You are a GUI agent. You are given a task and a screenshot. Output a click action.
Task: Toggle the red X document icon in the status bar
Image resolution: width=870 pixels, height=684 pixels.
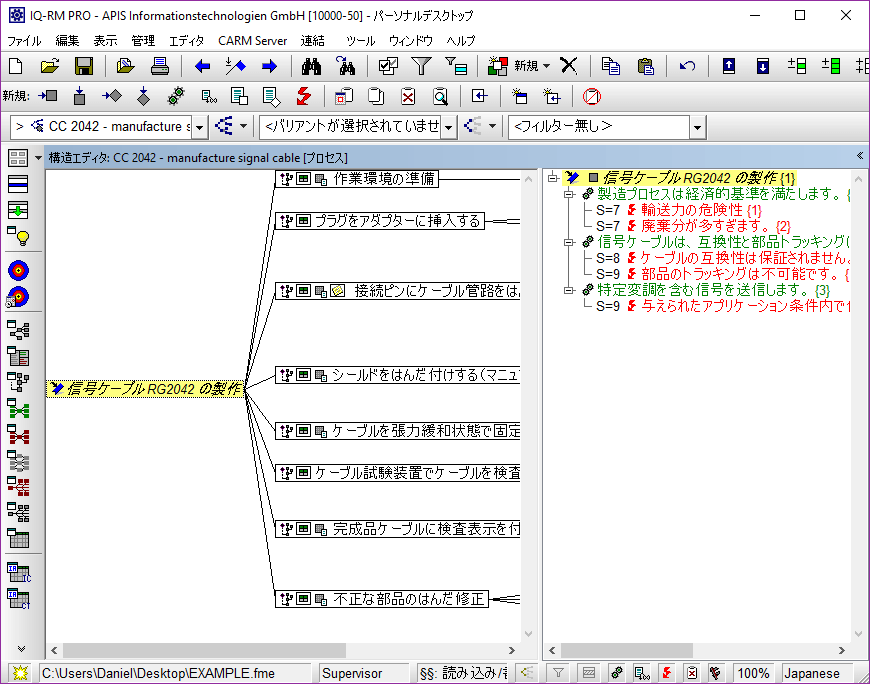click(691, 673)
